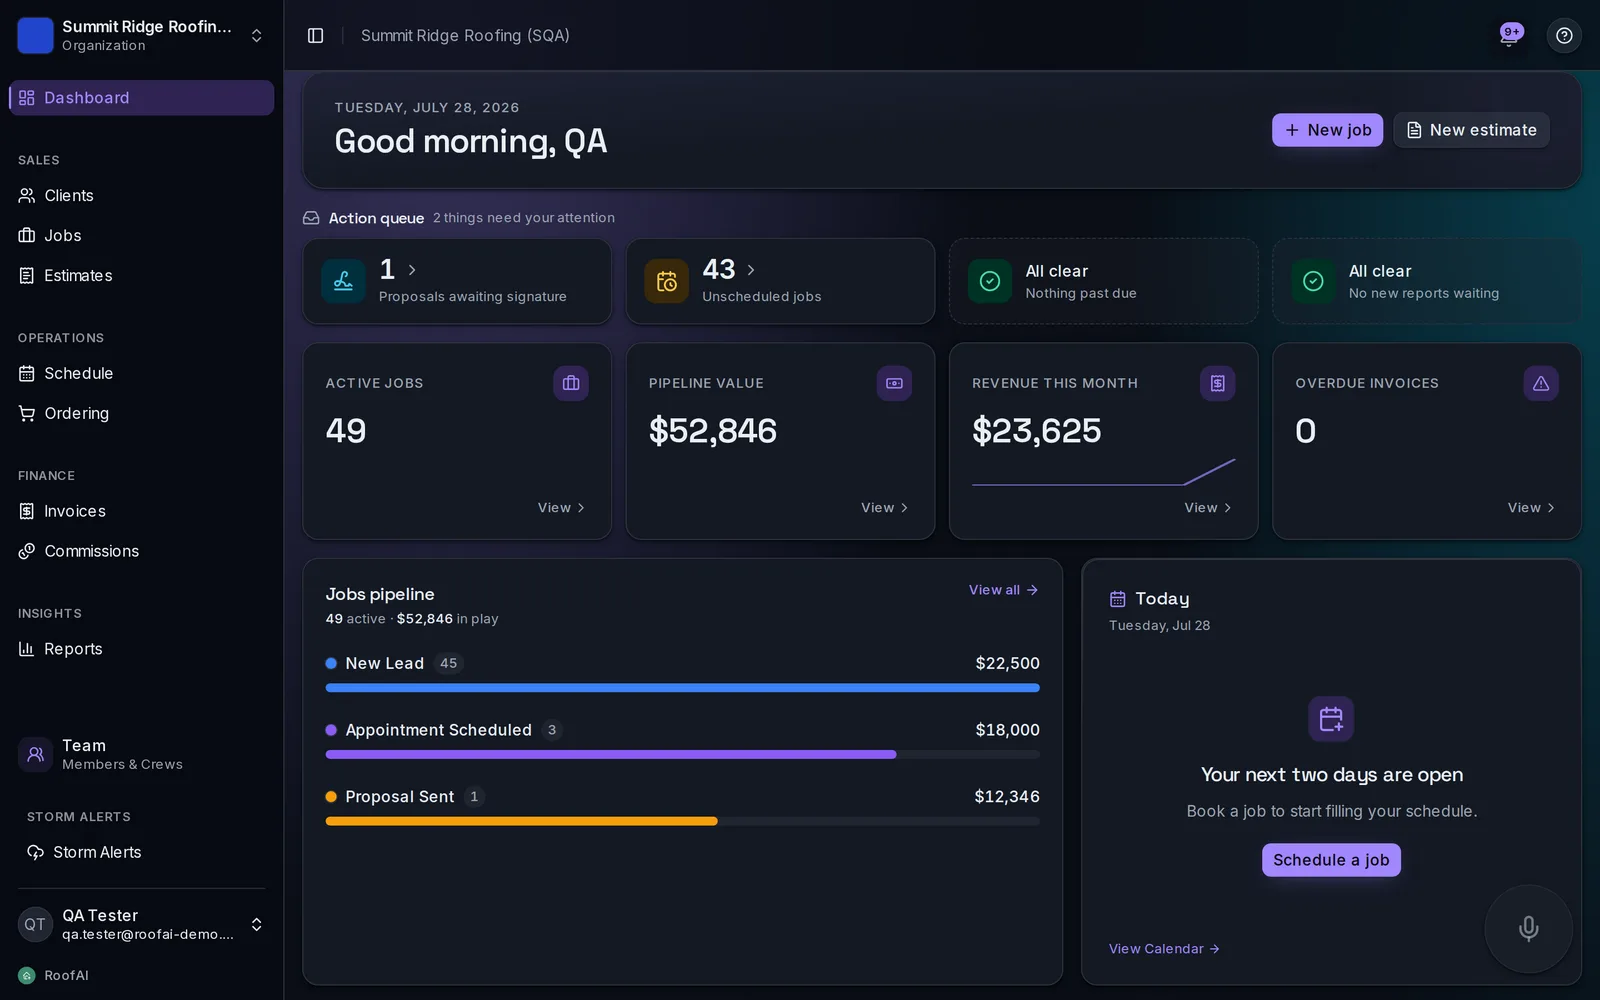Click the Schedule a job button
1600x1000 pixels.
point(1331,860)
